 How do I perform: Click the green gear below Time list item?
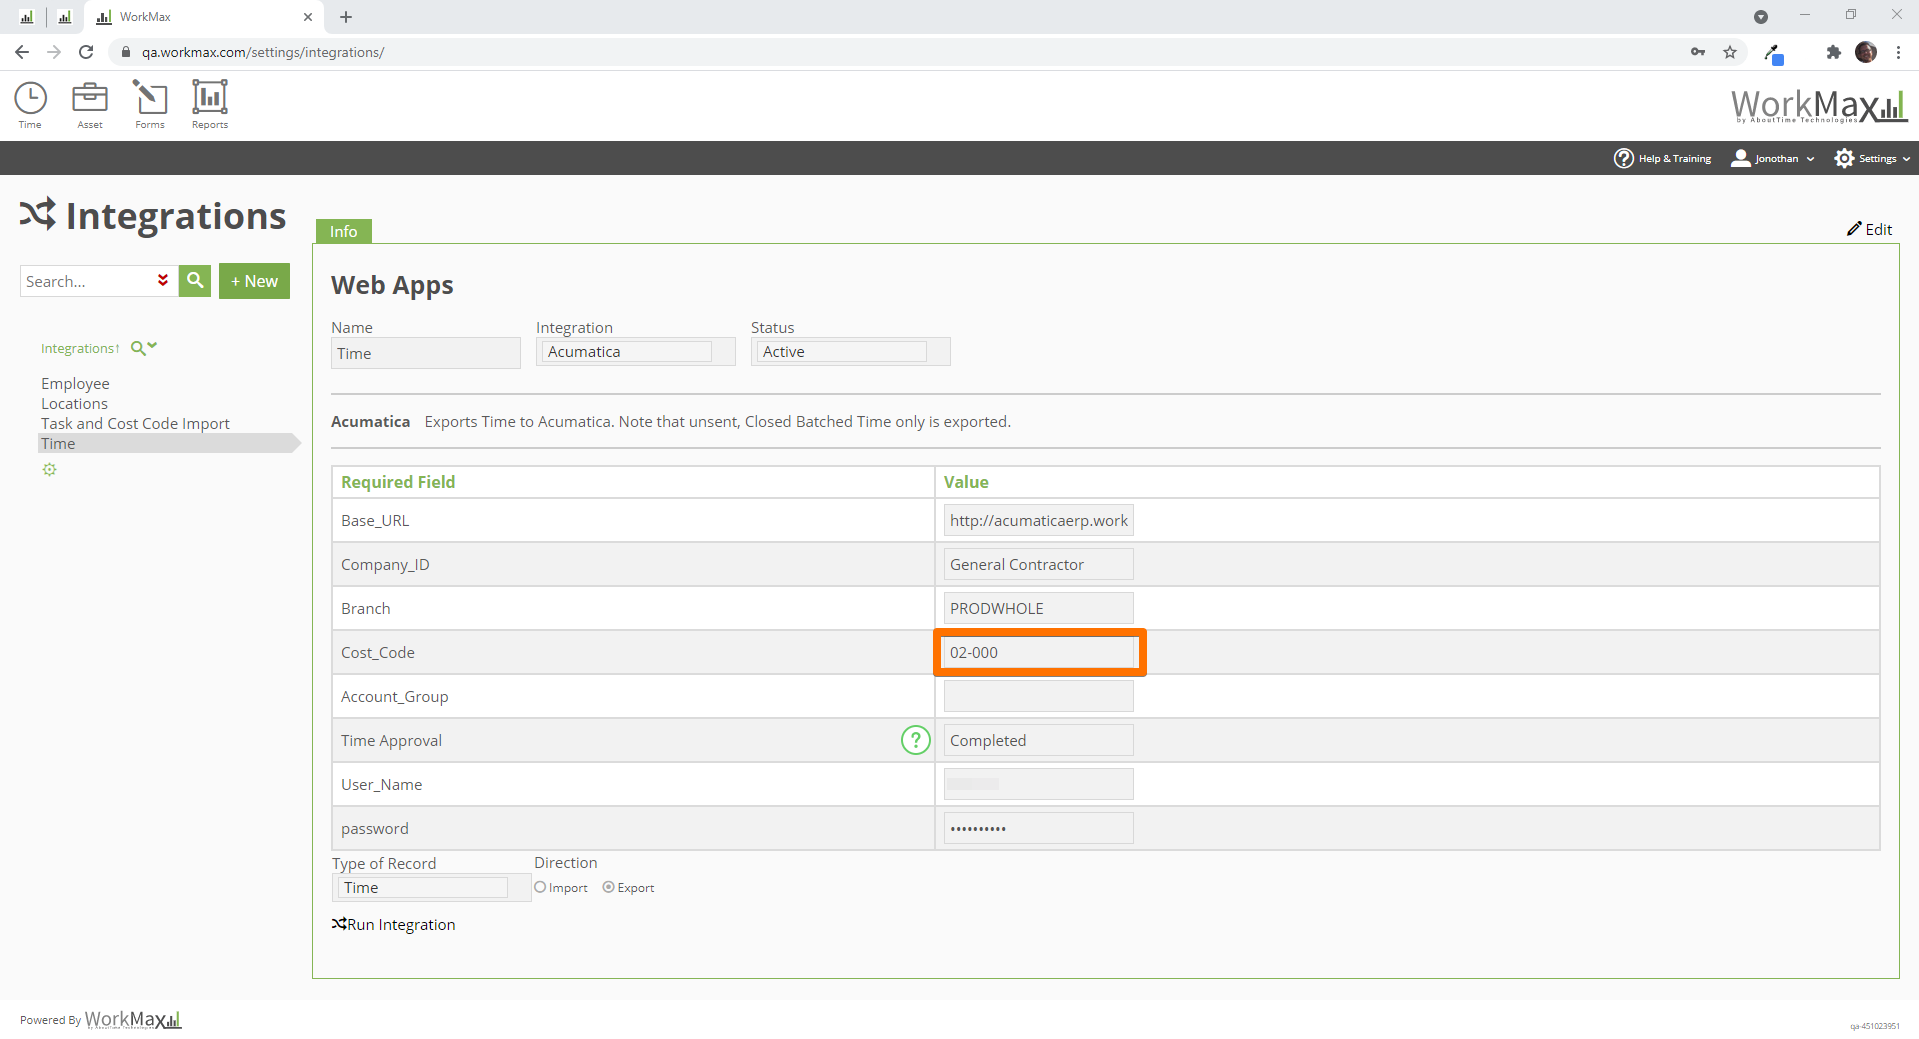pyautogui.click(x=49, y=470)
